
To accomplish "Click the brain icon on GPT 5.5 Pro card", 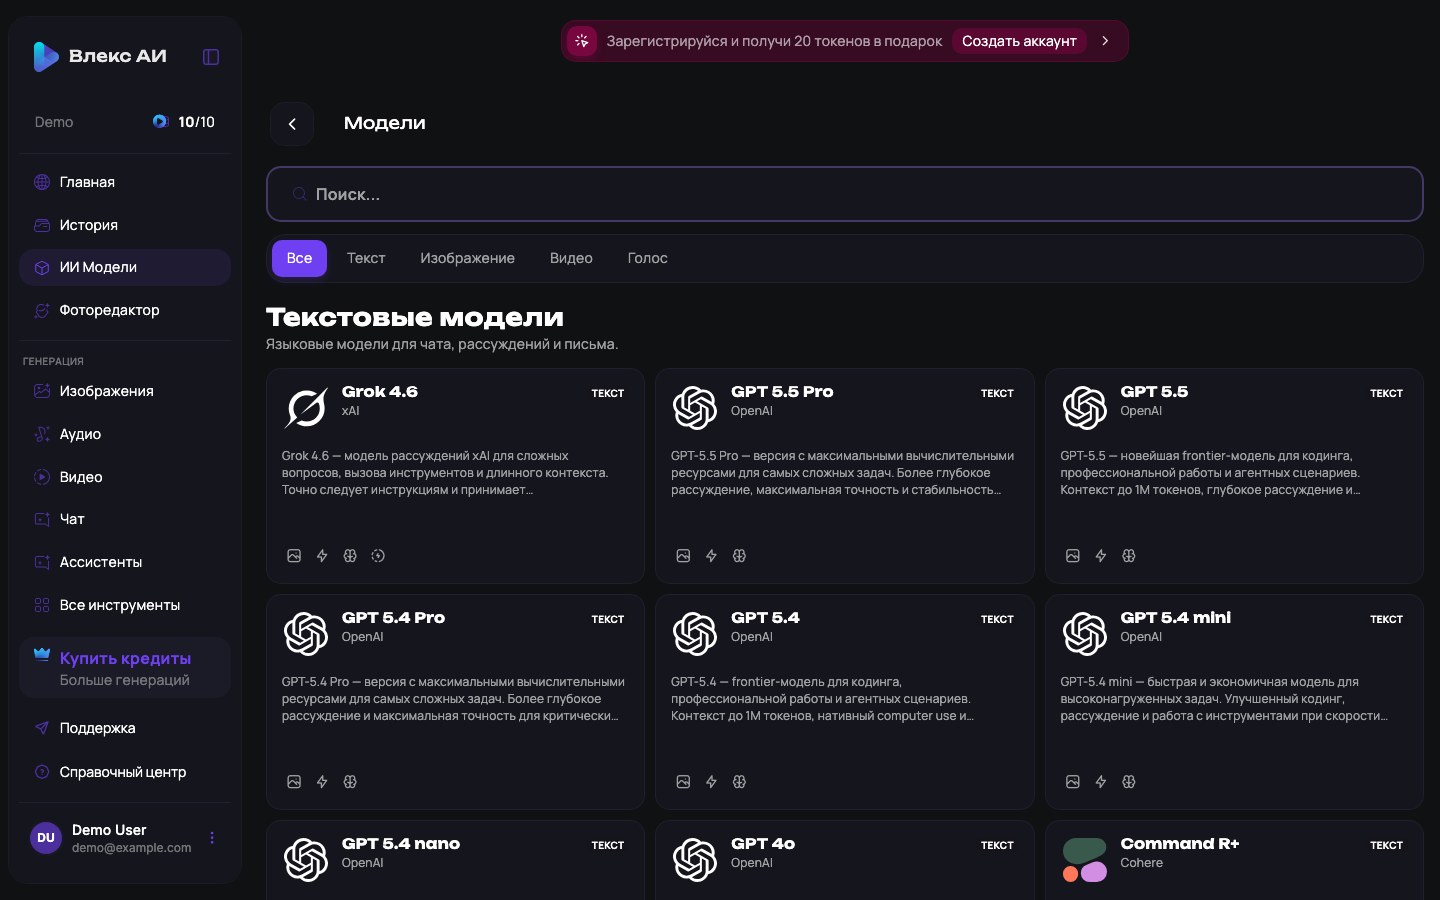I will [739, 556].
